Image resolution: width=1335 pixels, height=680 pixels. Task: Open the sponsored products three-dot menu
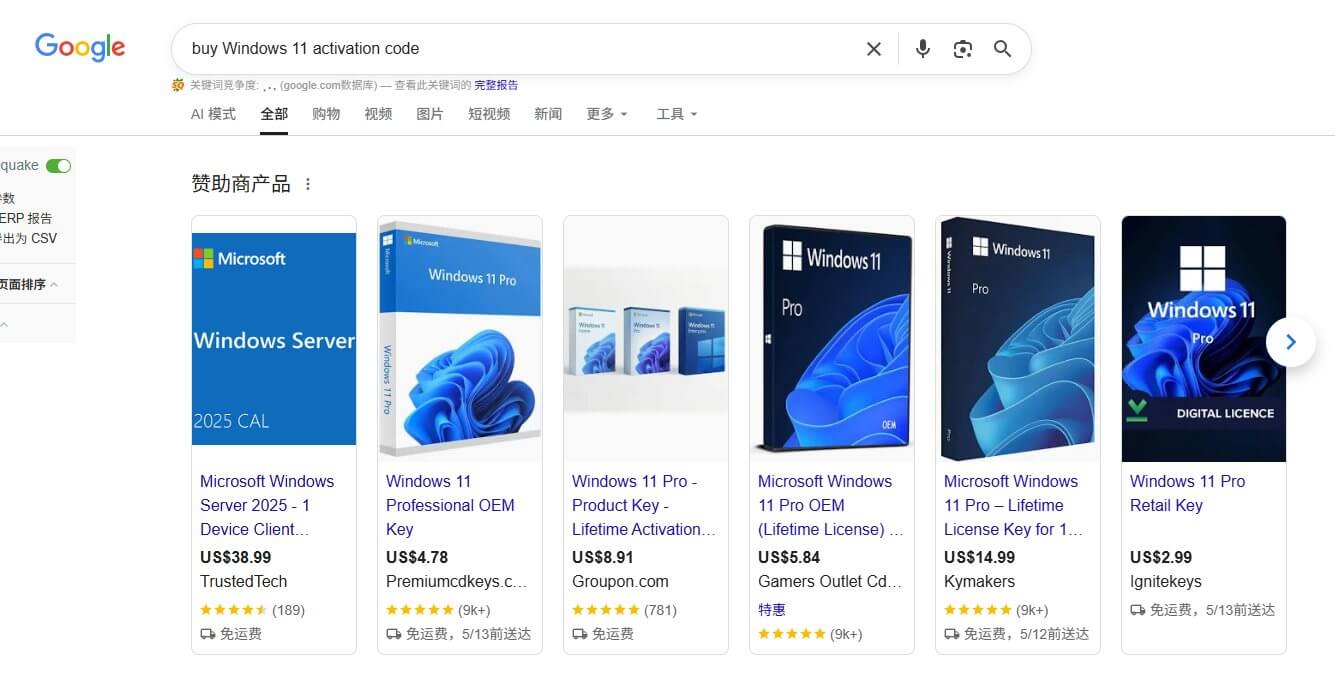pos(308,184)
